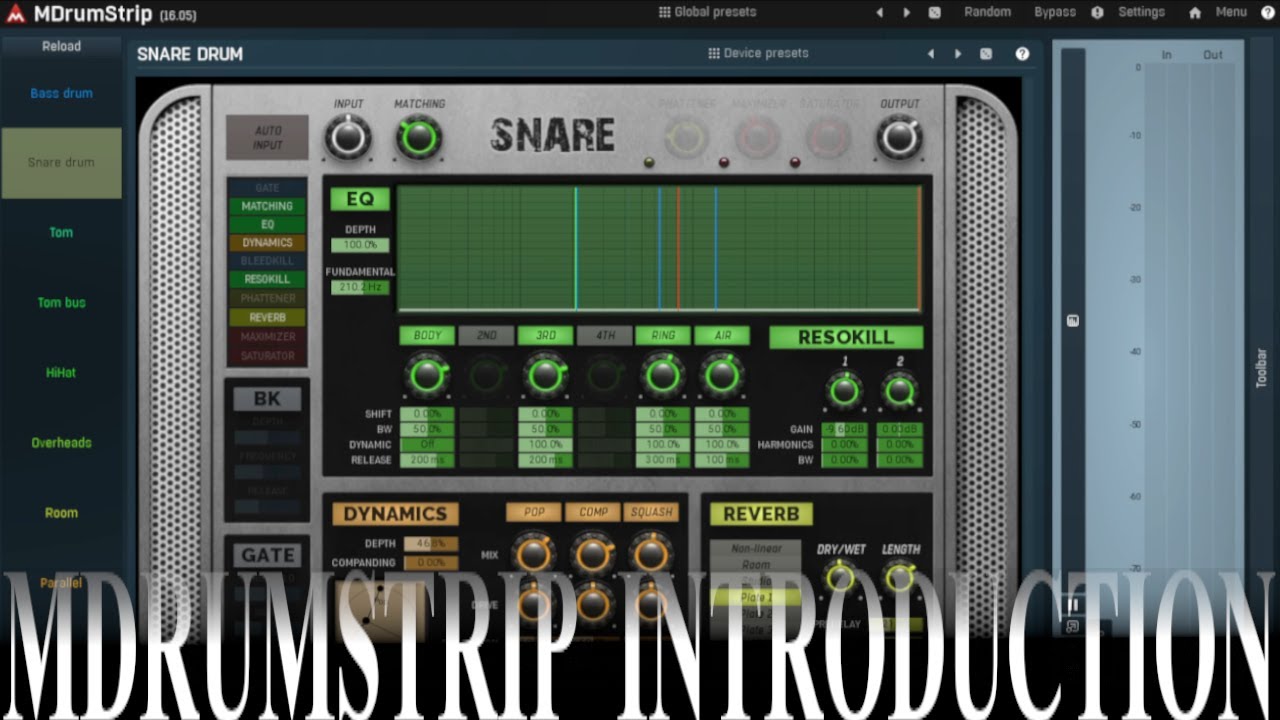Select the Snare drum tab
This screenshot has width=1280, height=720.
[x=61, y=162]
